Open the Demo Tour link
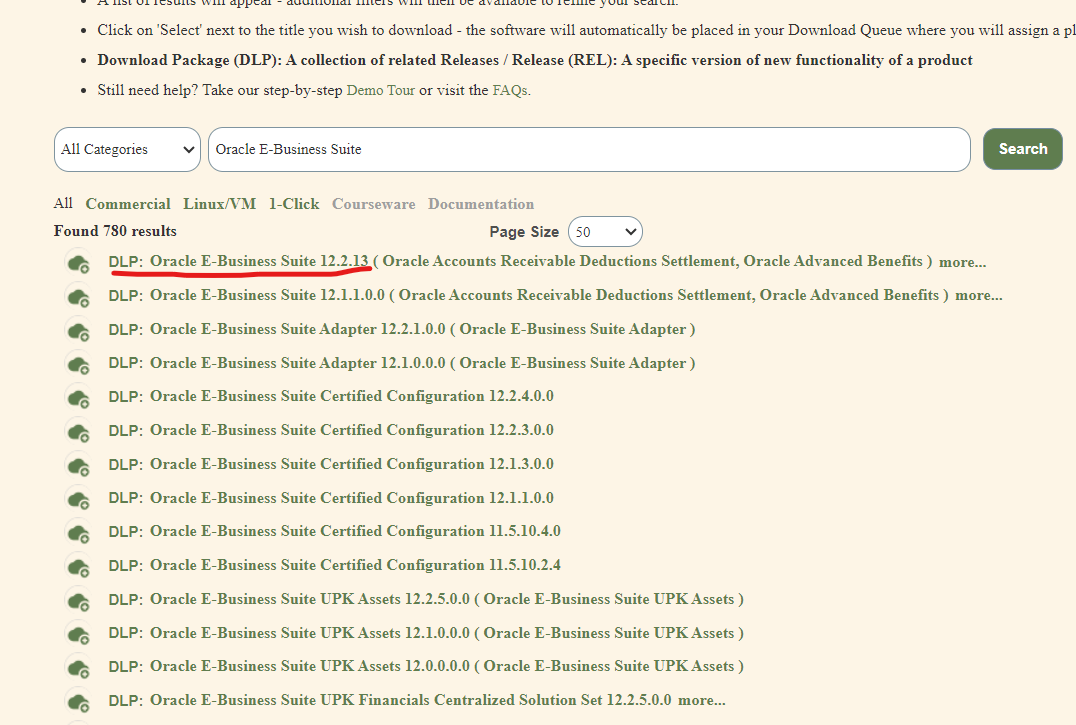This screenshot has height=725, width=1076. (x=380, y=90)
